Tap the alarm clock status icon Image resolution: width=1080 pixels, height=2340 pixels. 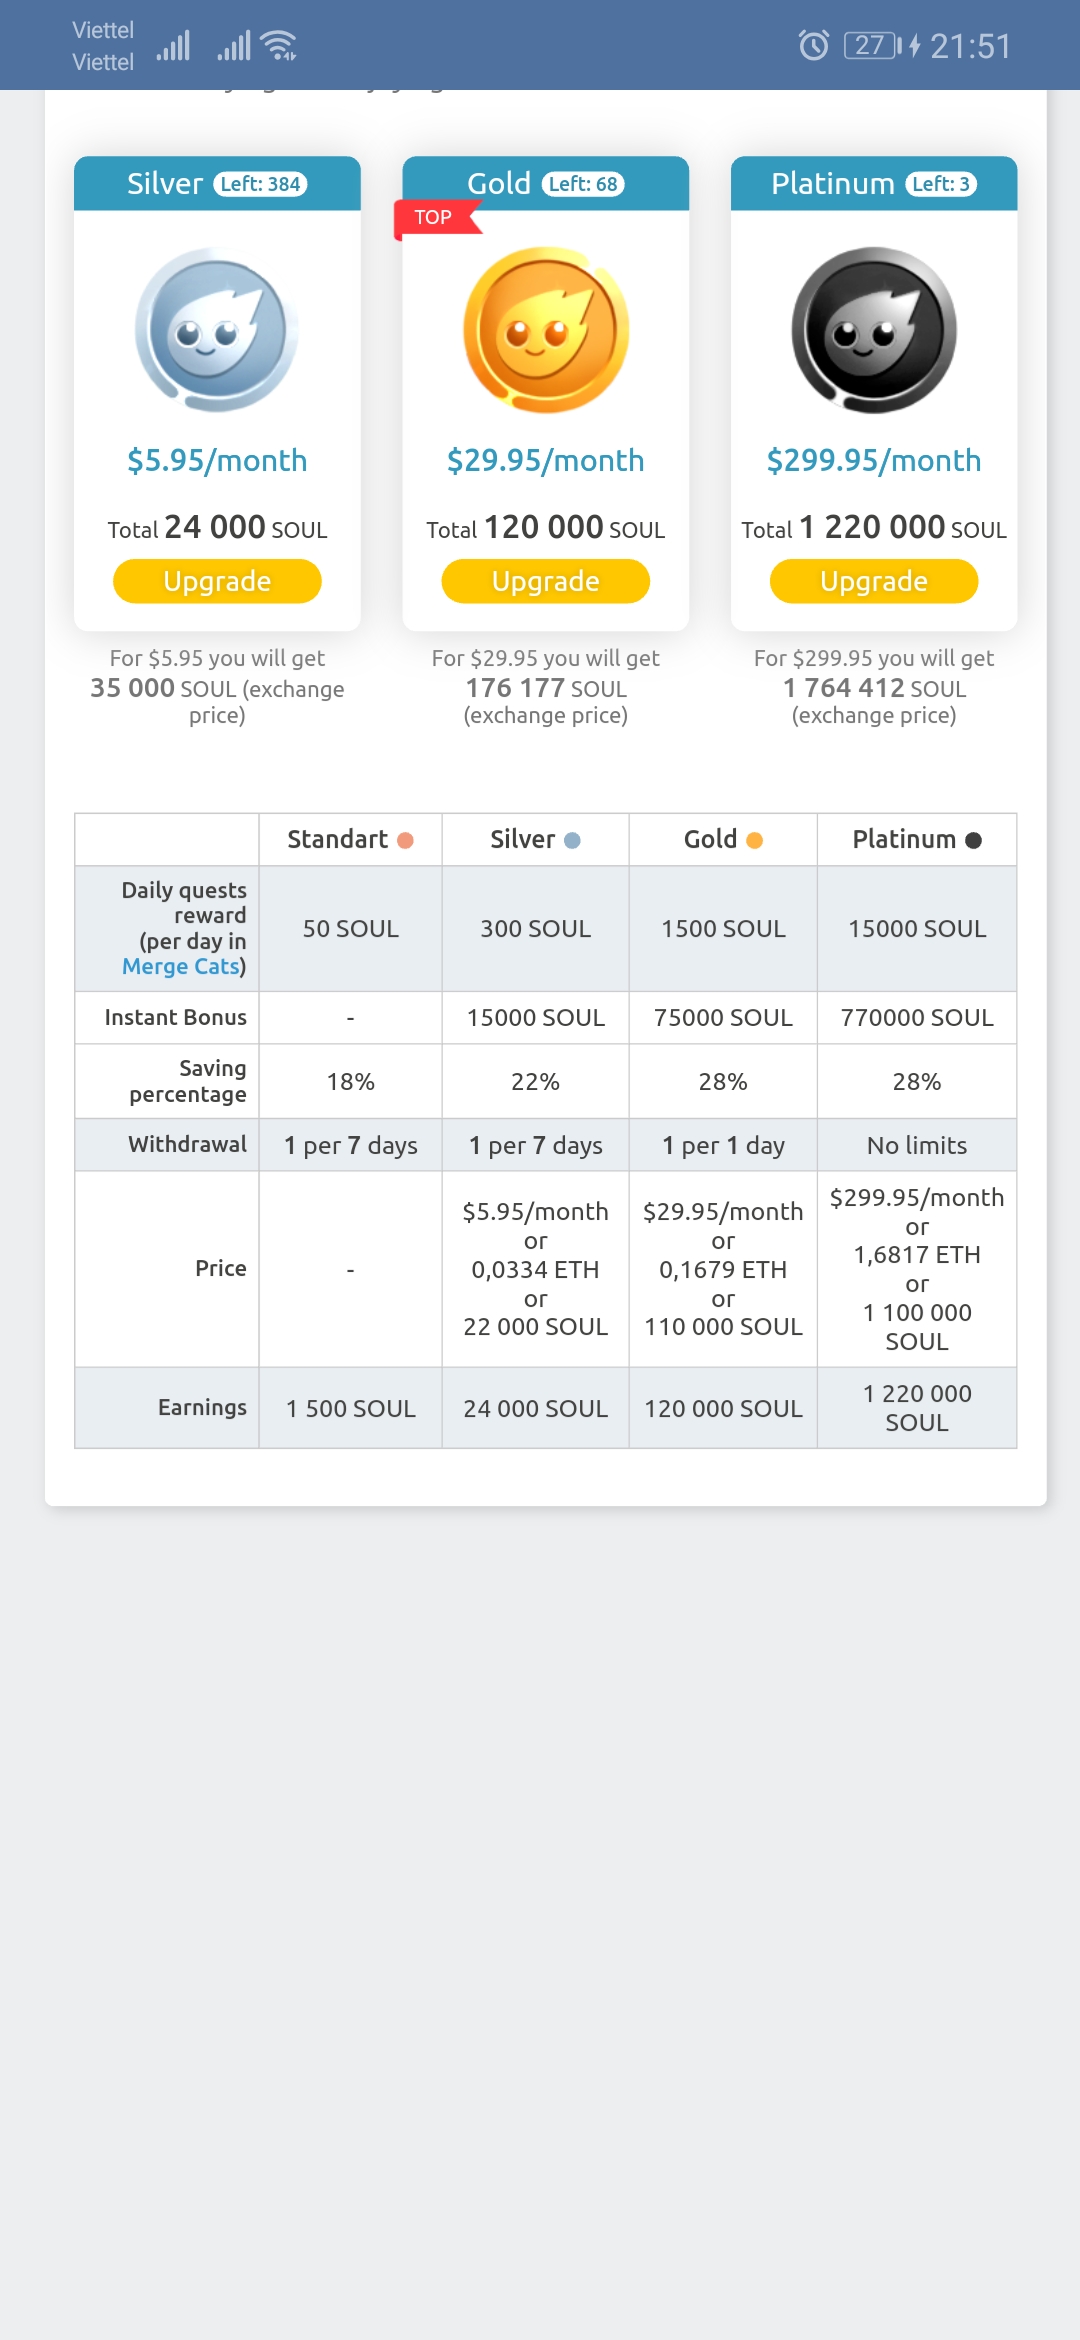point(814,45)
